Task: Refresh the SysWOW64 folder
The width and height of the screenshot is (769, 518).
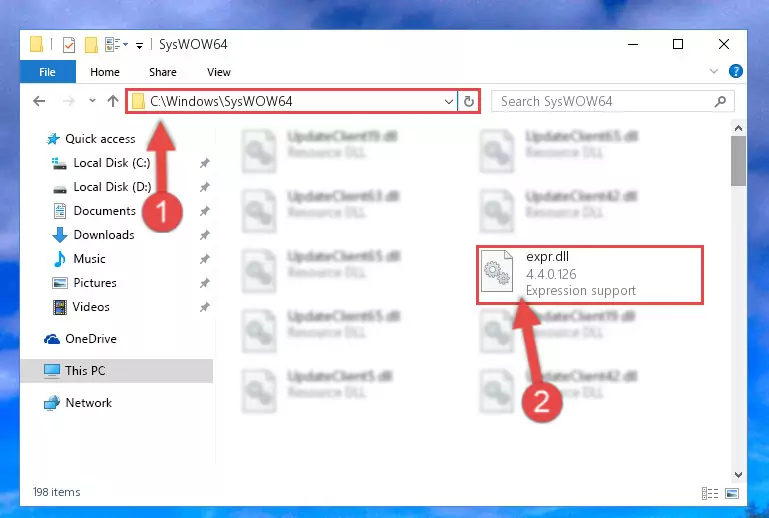Action: pyautogui.click(x=469, y=102)
